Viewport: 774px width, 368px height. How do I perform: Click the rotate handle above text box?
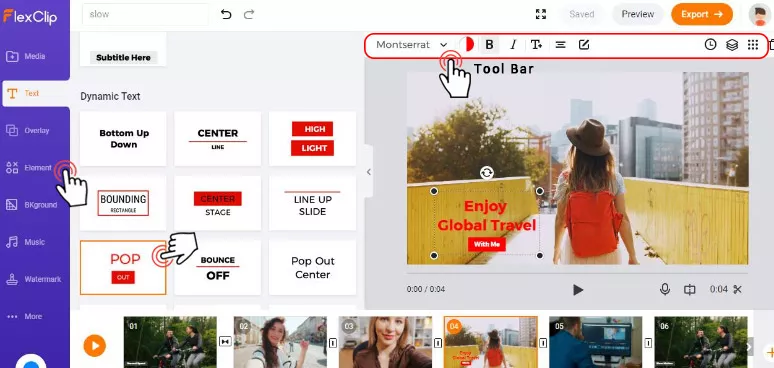(487, 172)
